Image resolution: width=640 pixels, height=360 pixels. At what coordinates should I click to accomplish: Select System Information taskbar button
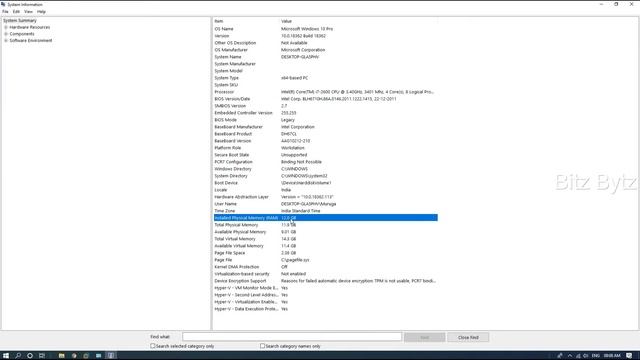pyautogui.click(x=111, y=356)
